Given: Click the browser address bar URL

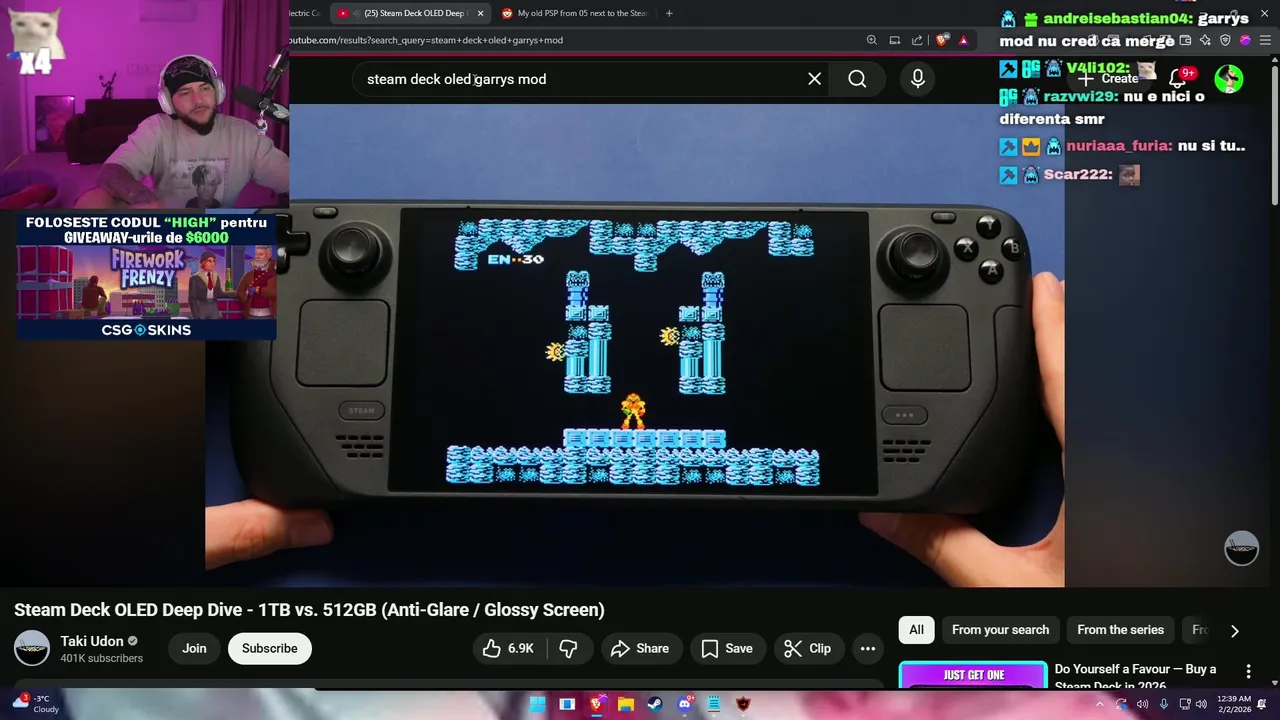Looking at the screenshot, I should 426,40.
